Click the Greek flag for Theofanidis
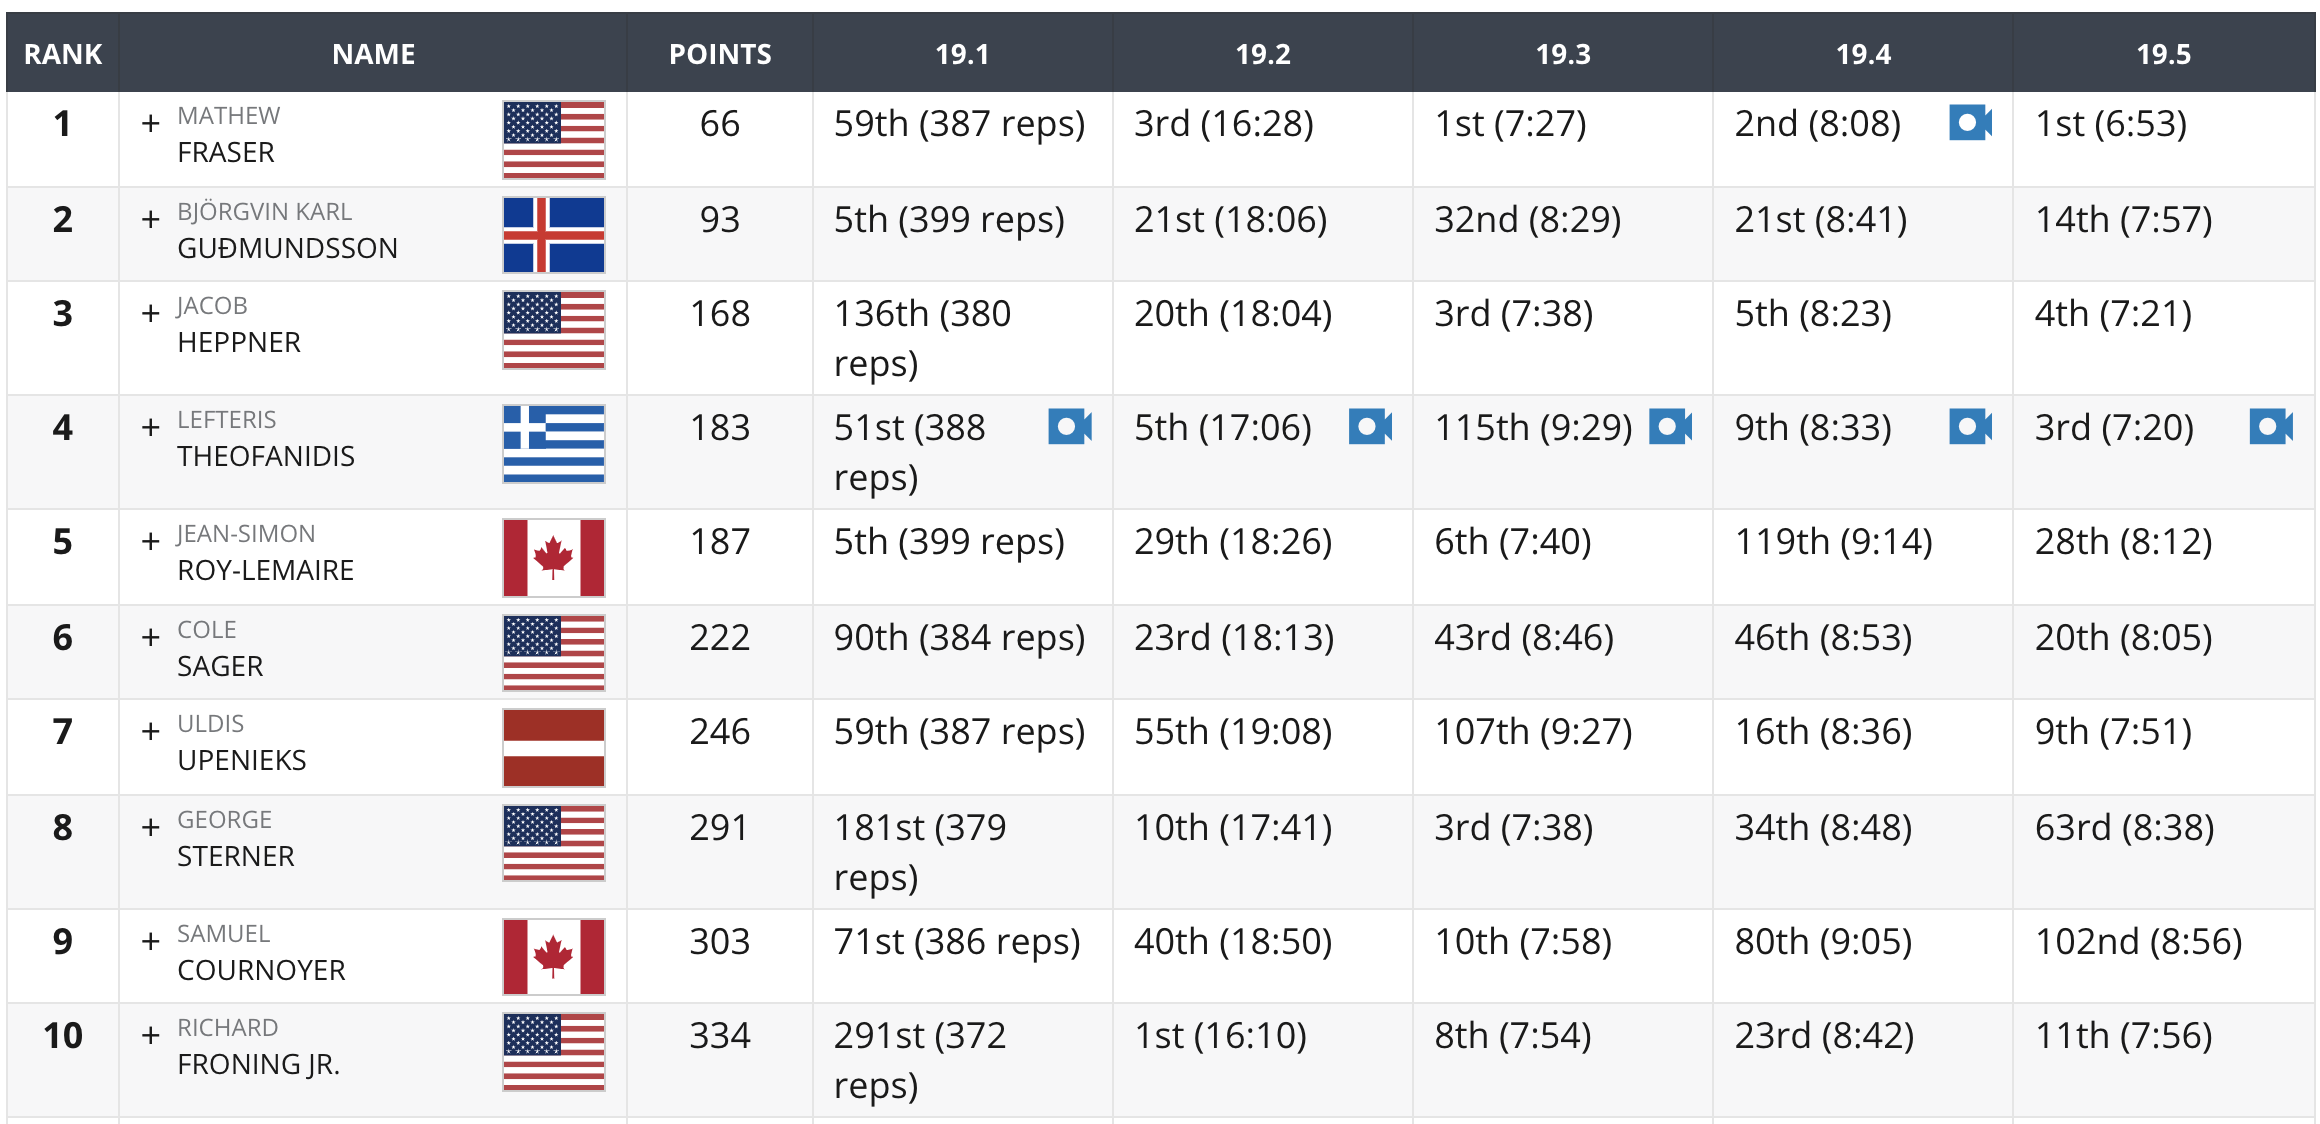 554,443
